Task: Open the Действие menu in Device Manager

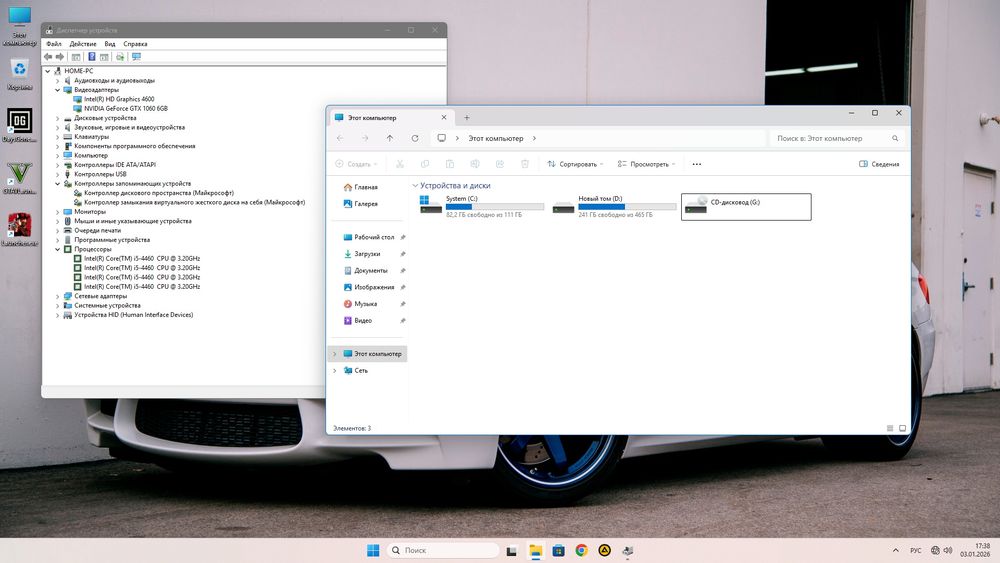Action: tap(83, 44)
